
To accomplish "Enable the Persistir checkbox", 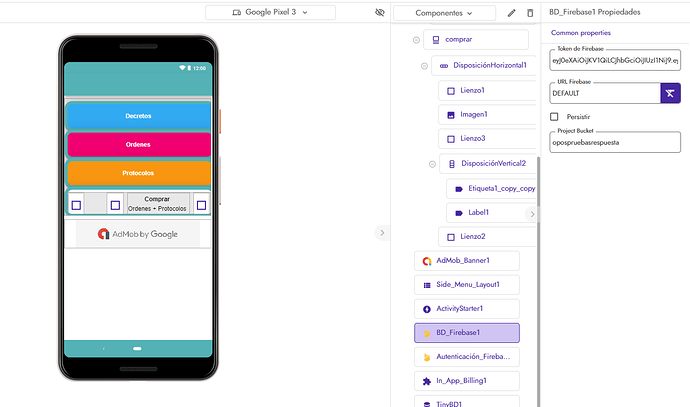I will 554,117.
